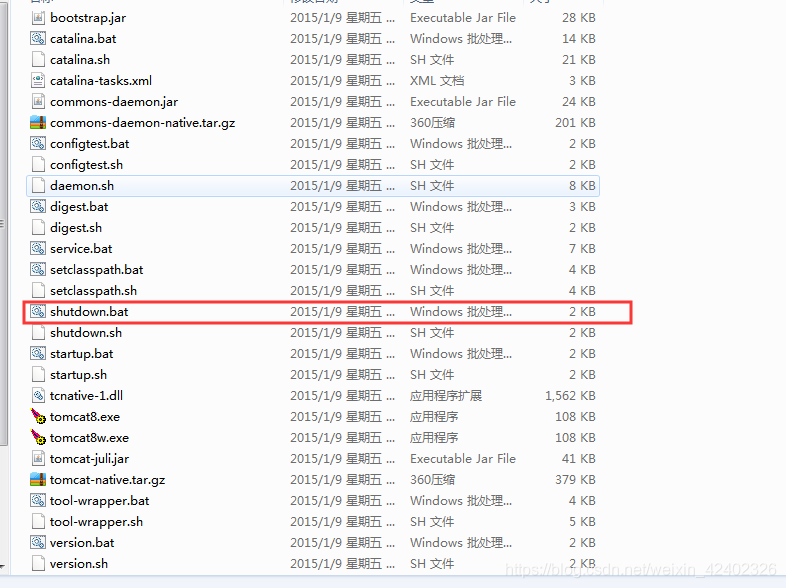Select the version.sh file name
This screenshot has width=786, height=588.
point(79,564)
